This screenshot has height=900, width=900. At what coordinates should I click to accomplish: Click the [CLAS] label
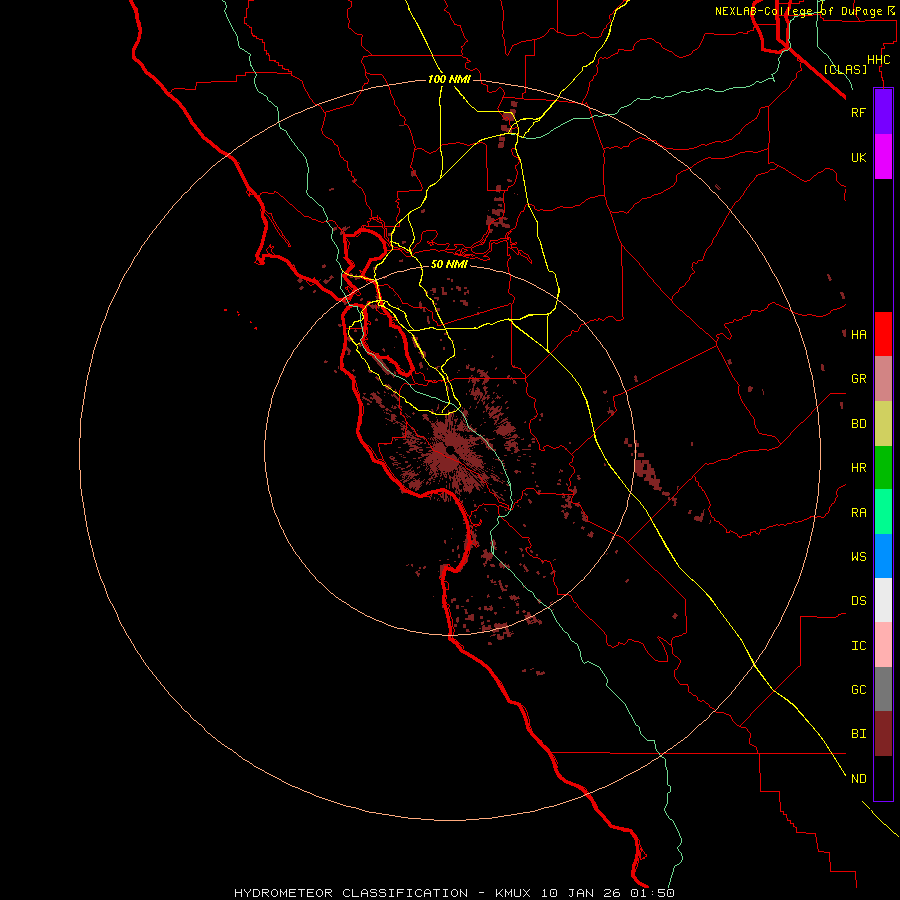(845, 69)
